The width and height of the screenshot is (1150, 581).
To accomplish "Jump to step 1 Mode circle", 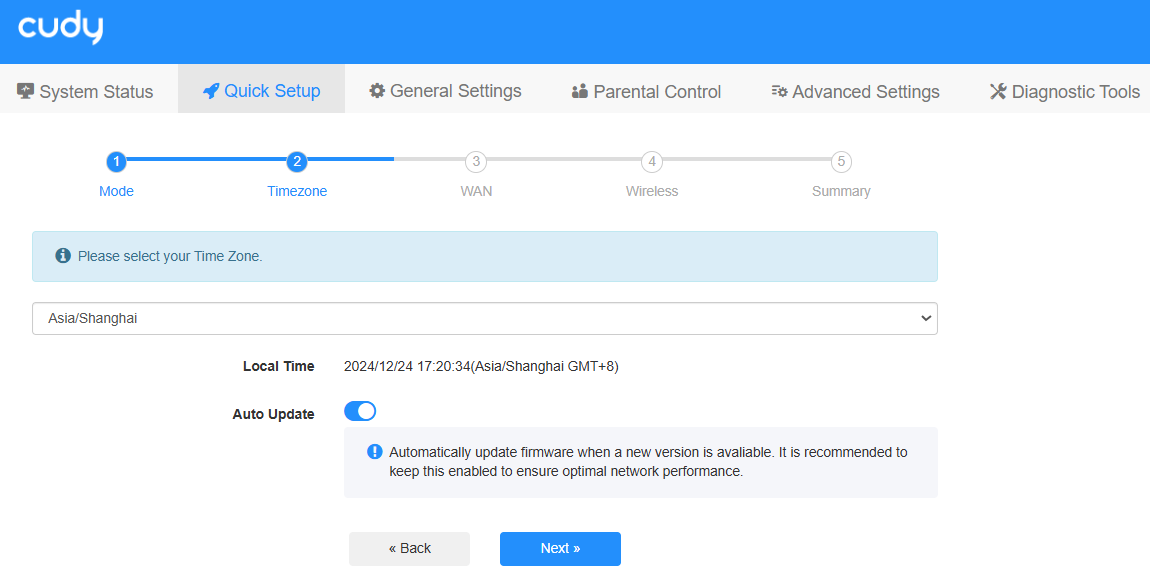I will 116,161.
